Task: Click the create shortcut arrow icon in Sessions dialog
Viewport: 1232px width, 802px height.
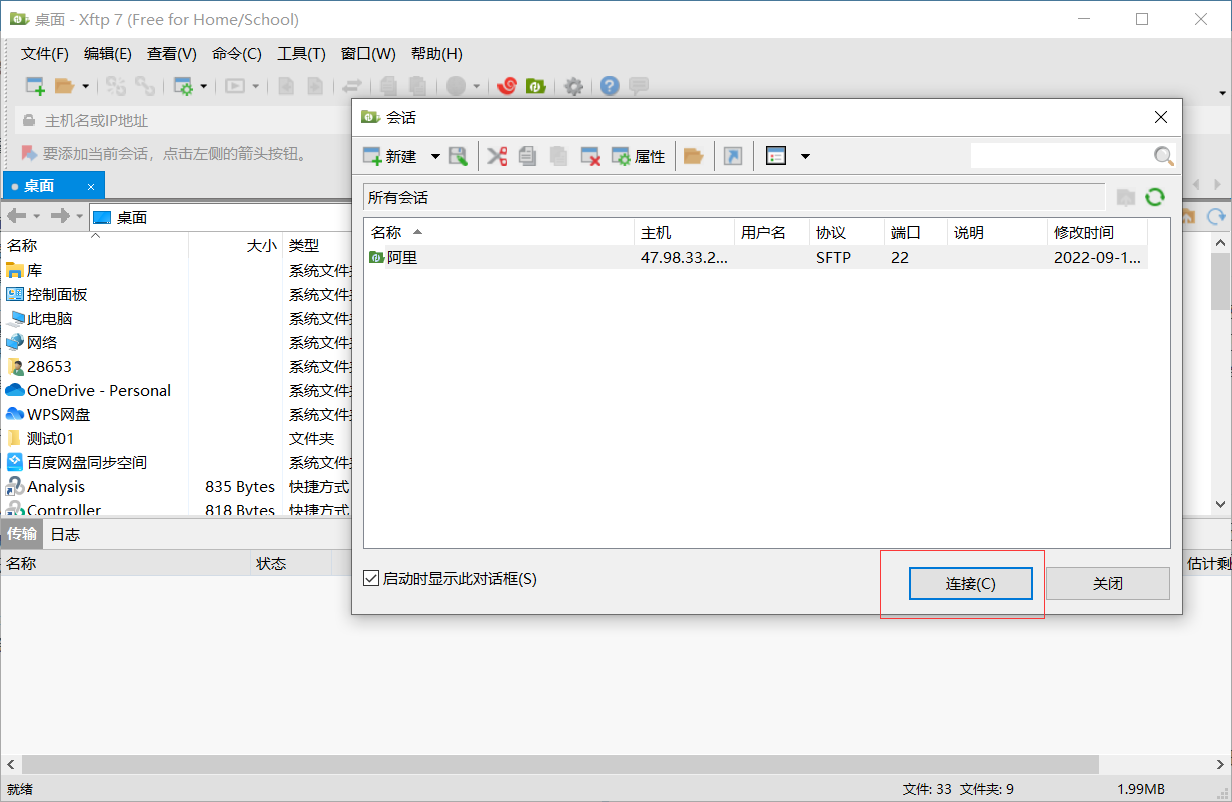Action: click(733, 156)
